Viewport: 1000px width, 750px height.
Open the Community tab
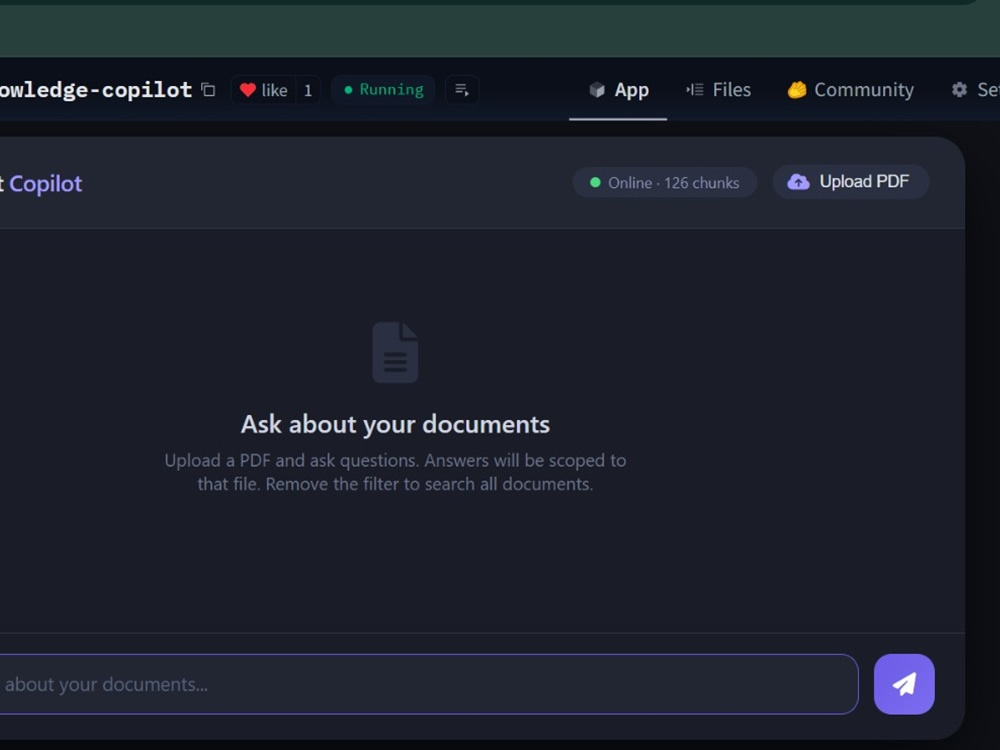(850, 90)
